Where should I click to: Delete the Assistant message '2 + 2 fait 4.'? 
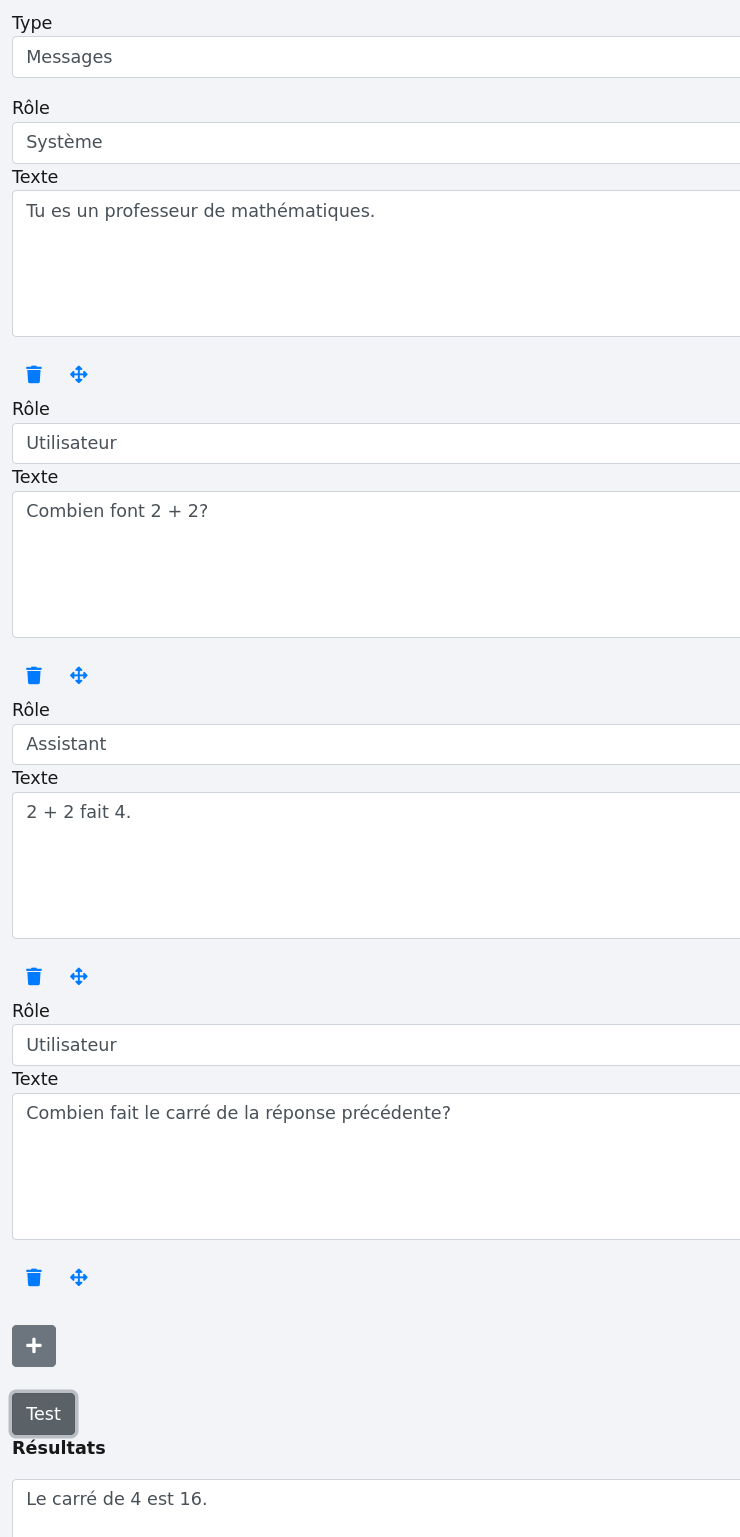34,977
